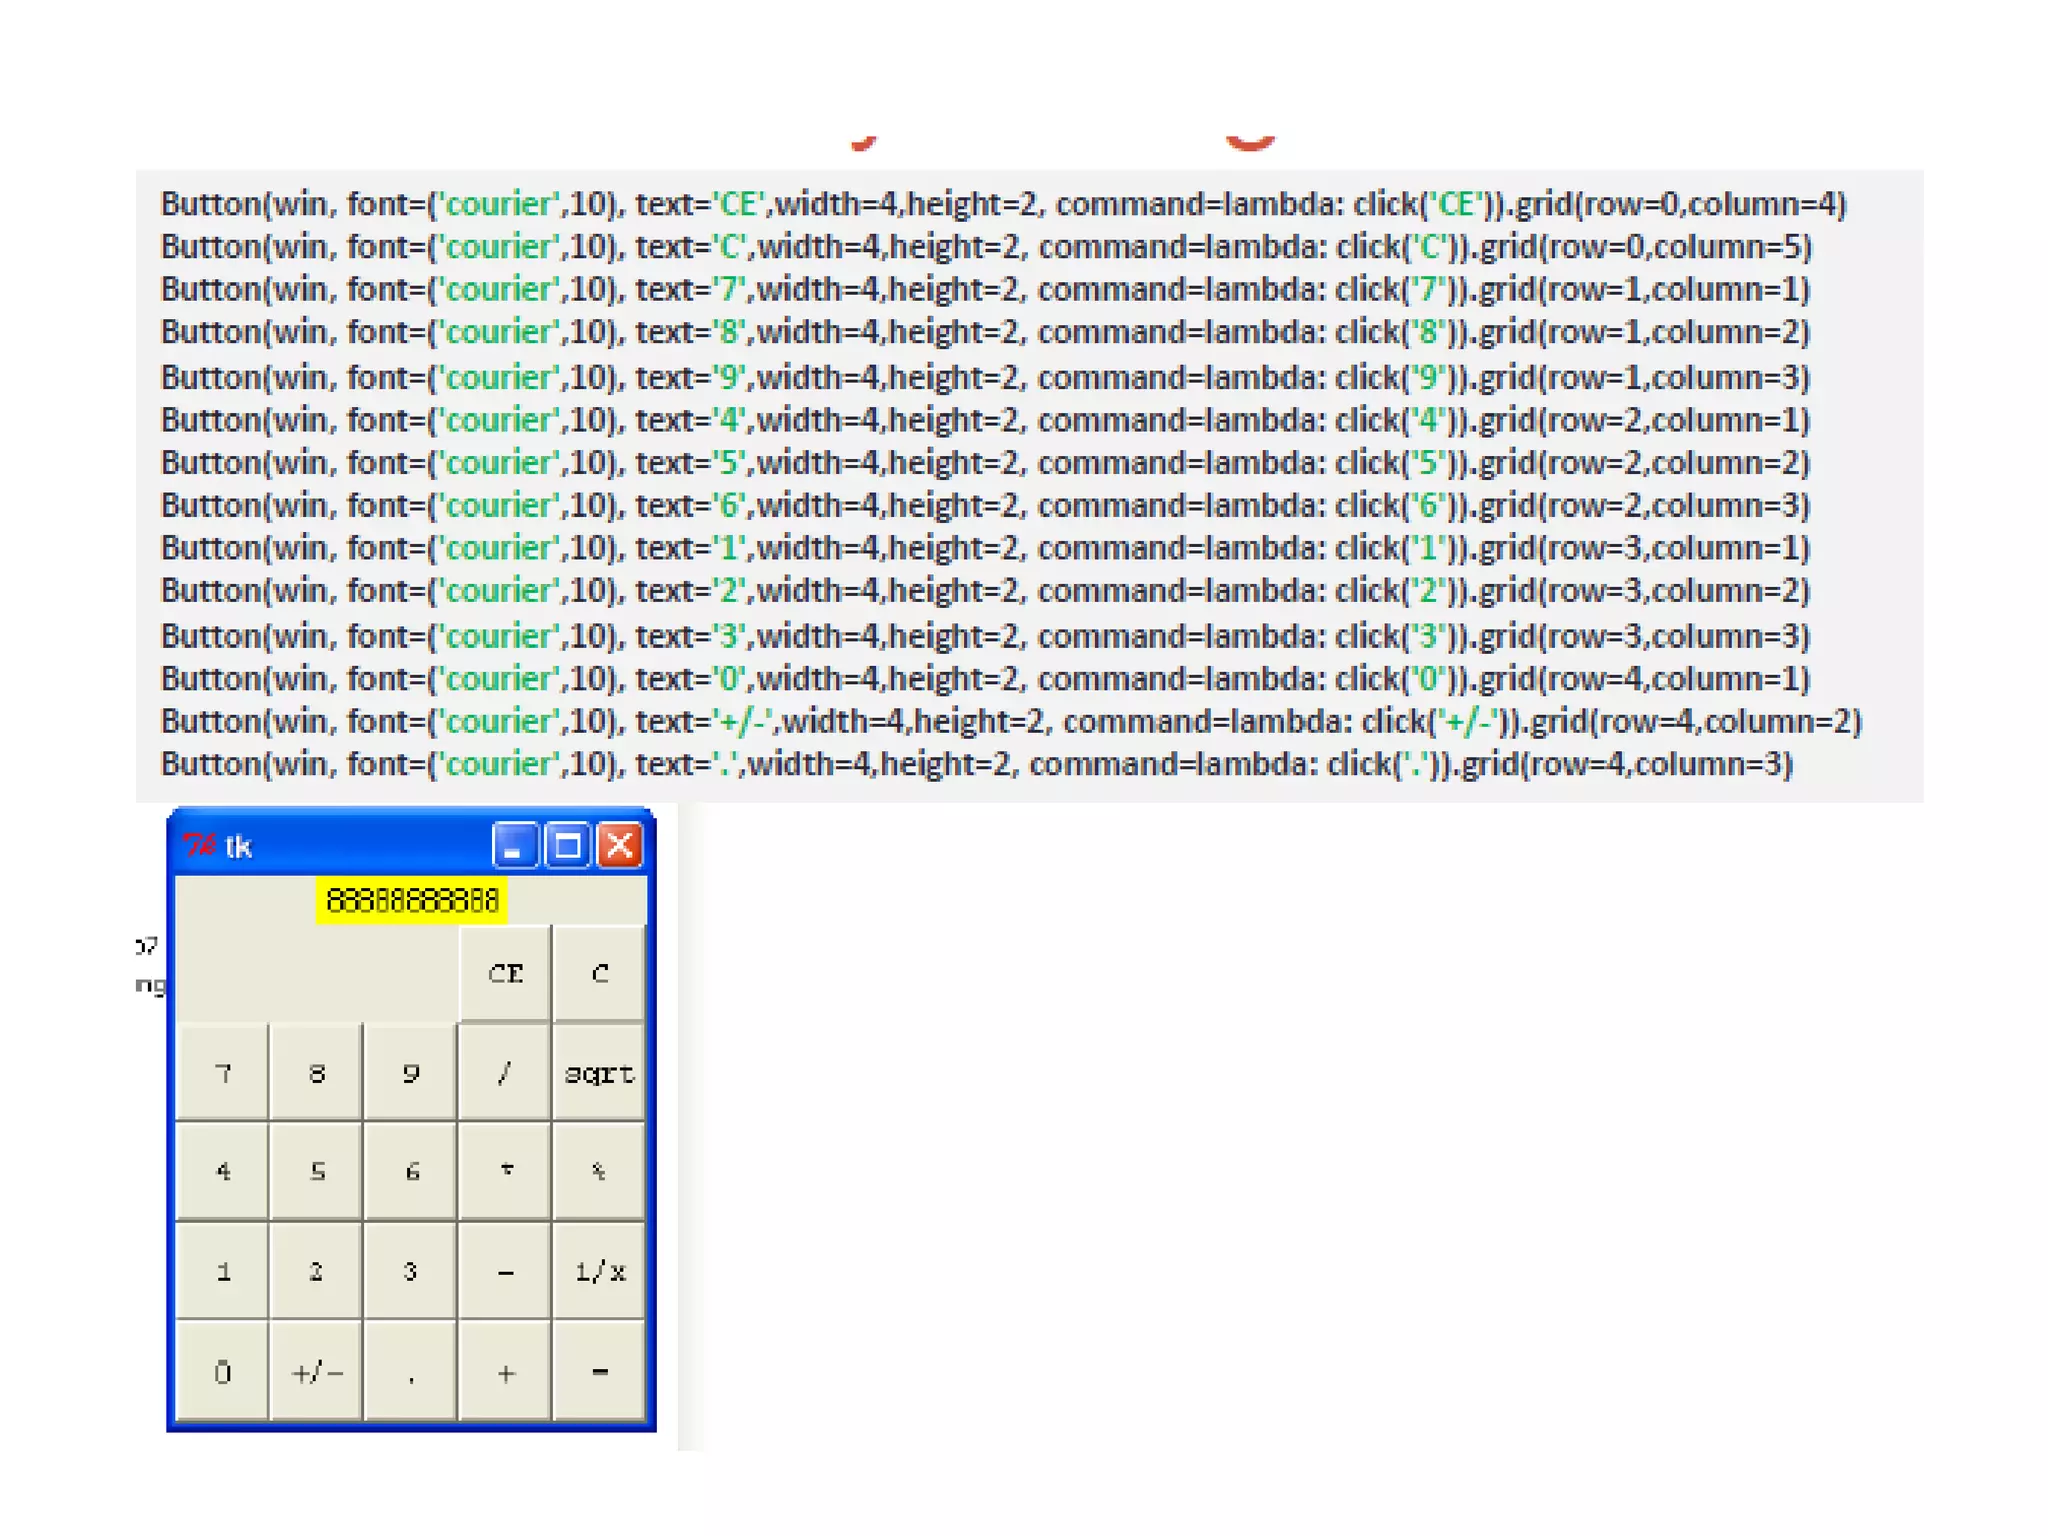Click the code line with text='+/-'
The image size is (2048, 1536).
(x=1011, y=722)
